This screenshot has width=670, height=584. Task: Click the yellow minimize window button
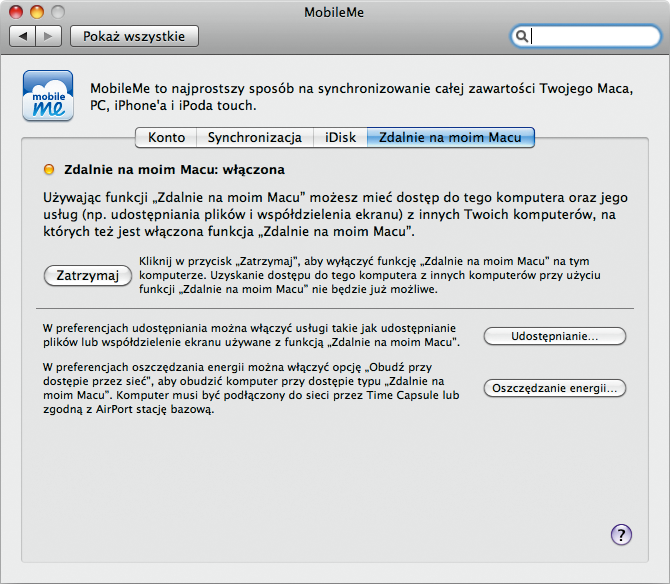(37, 12)
